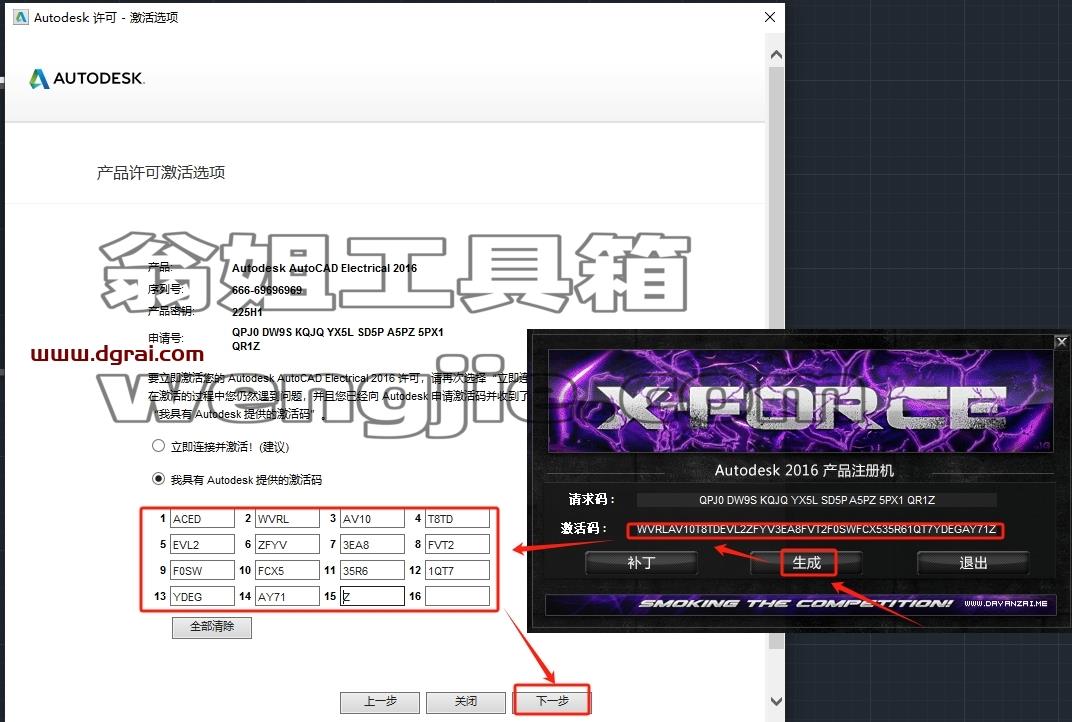
Task: Click the empty activation code field 16
Action: (457, 596)
